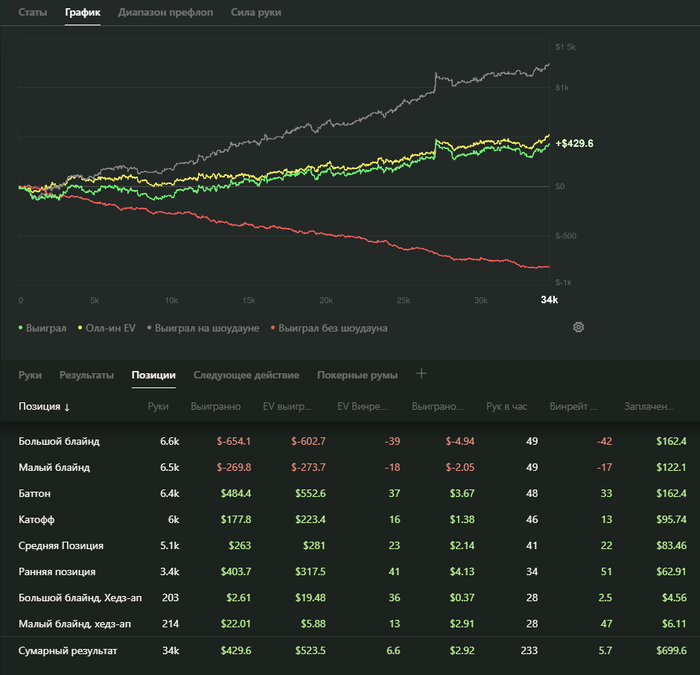Add a new tab with the plus icon
Viewport: 700px width, 675px height.
(421, 374)
